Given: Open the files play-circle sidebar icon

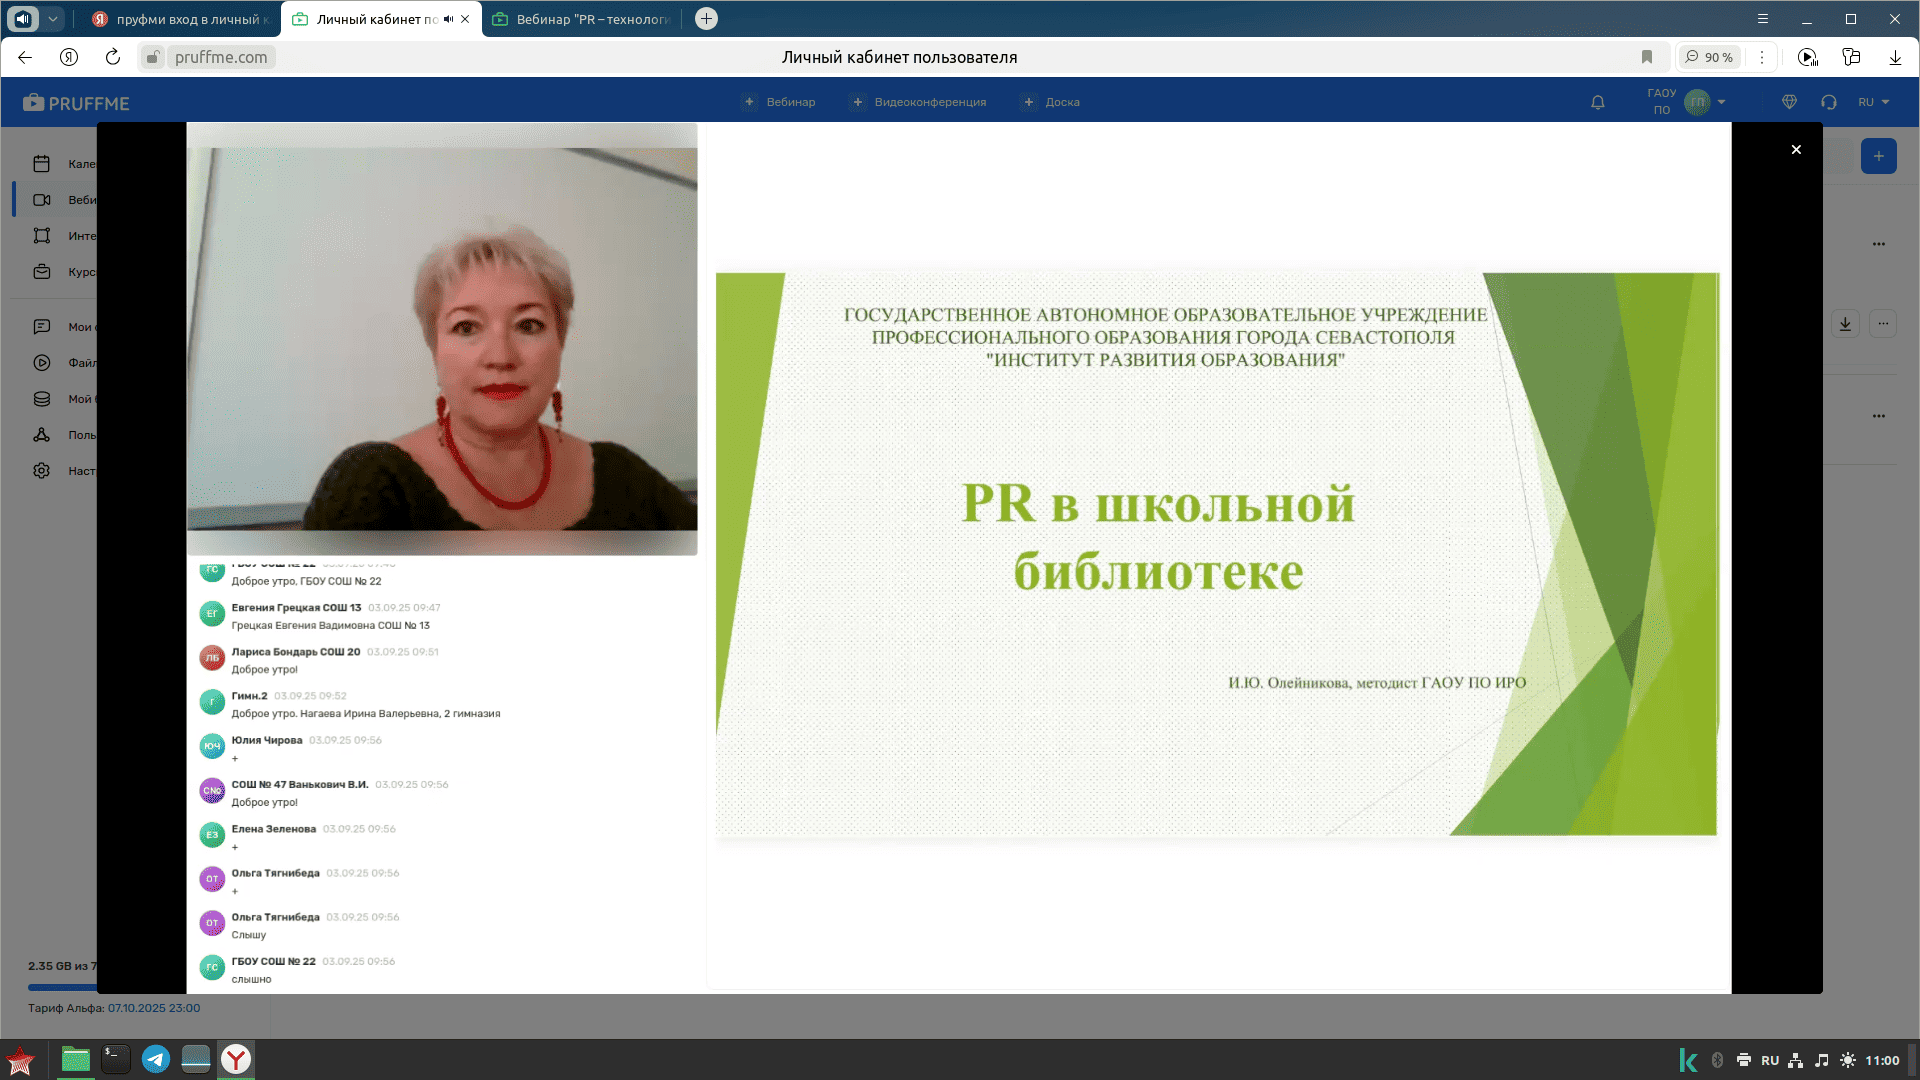Looking at the screenshot, I should [42, 363].
